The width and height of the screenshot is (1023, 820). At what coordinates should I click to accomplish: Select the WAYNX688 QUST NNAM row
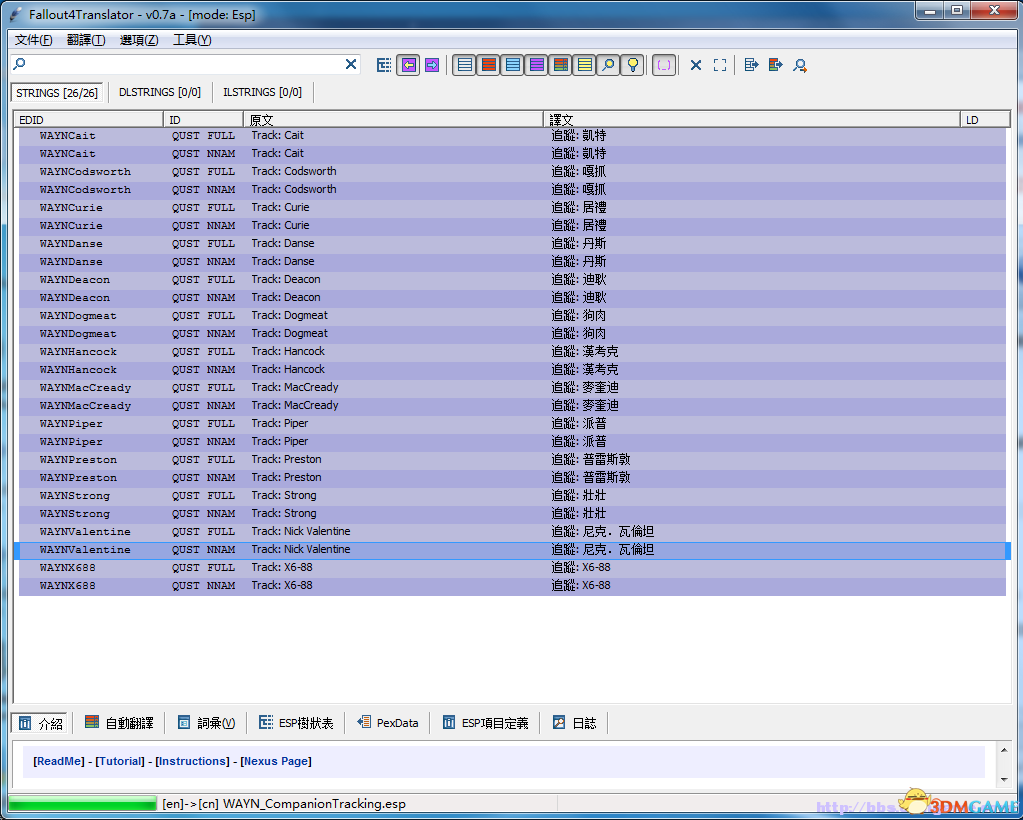pos(512,586)
